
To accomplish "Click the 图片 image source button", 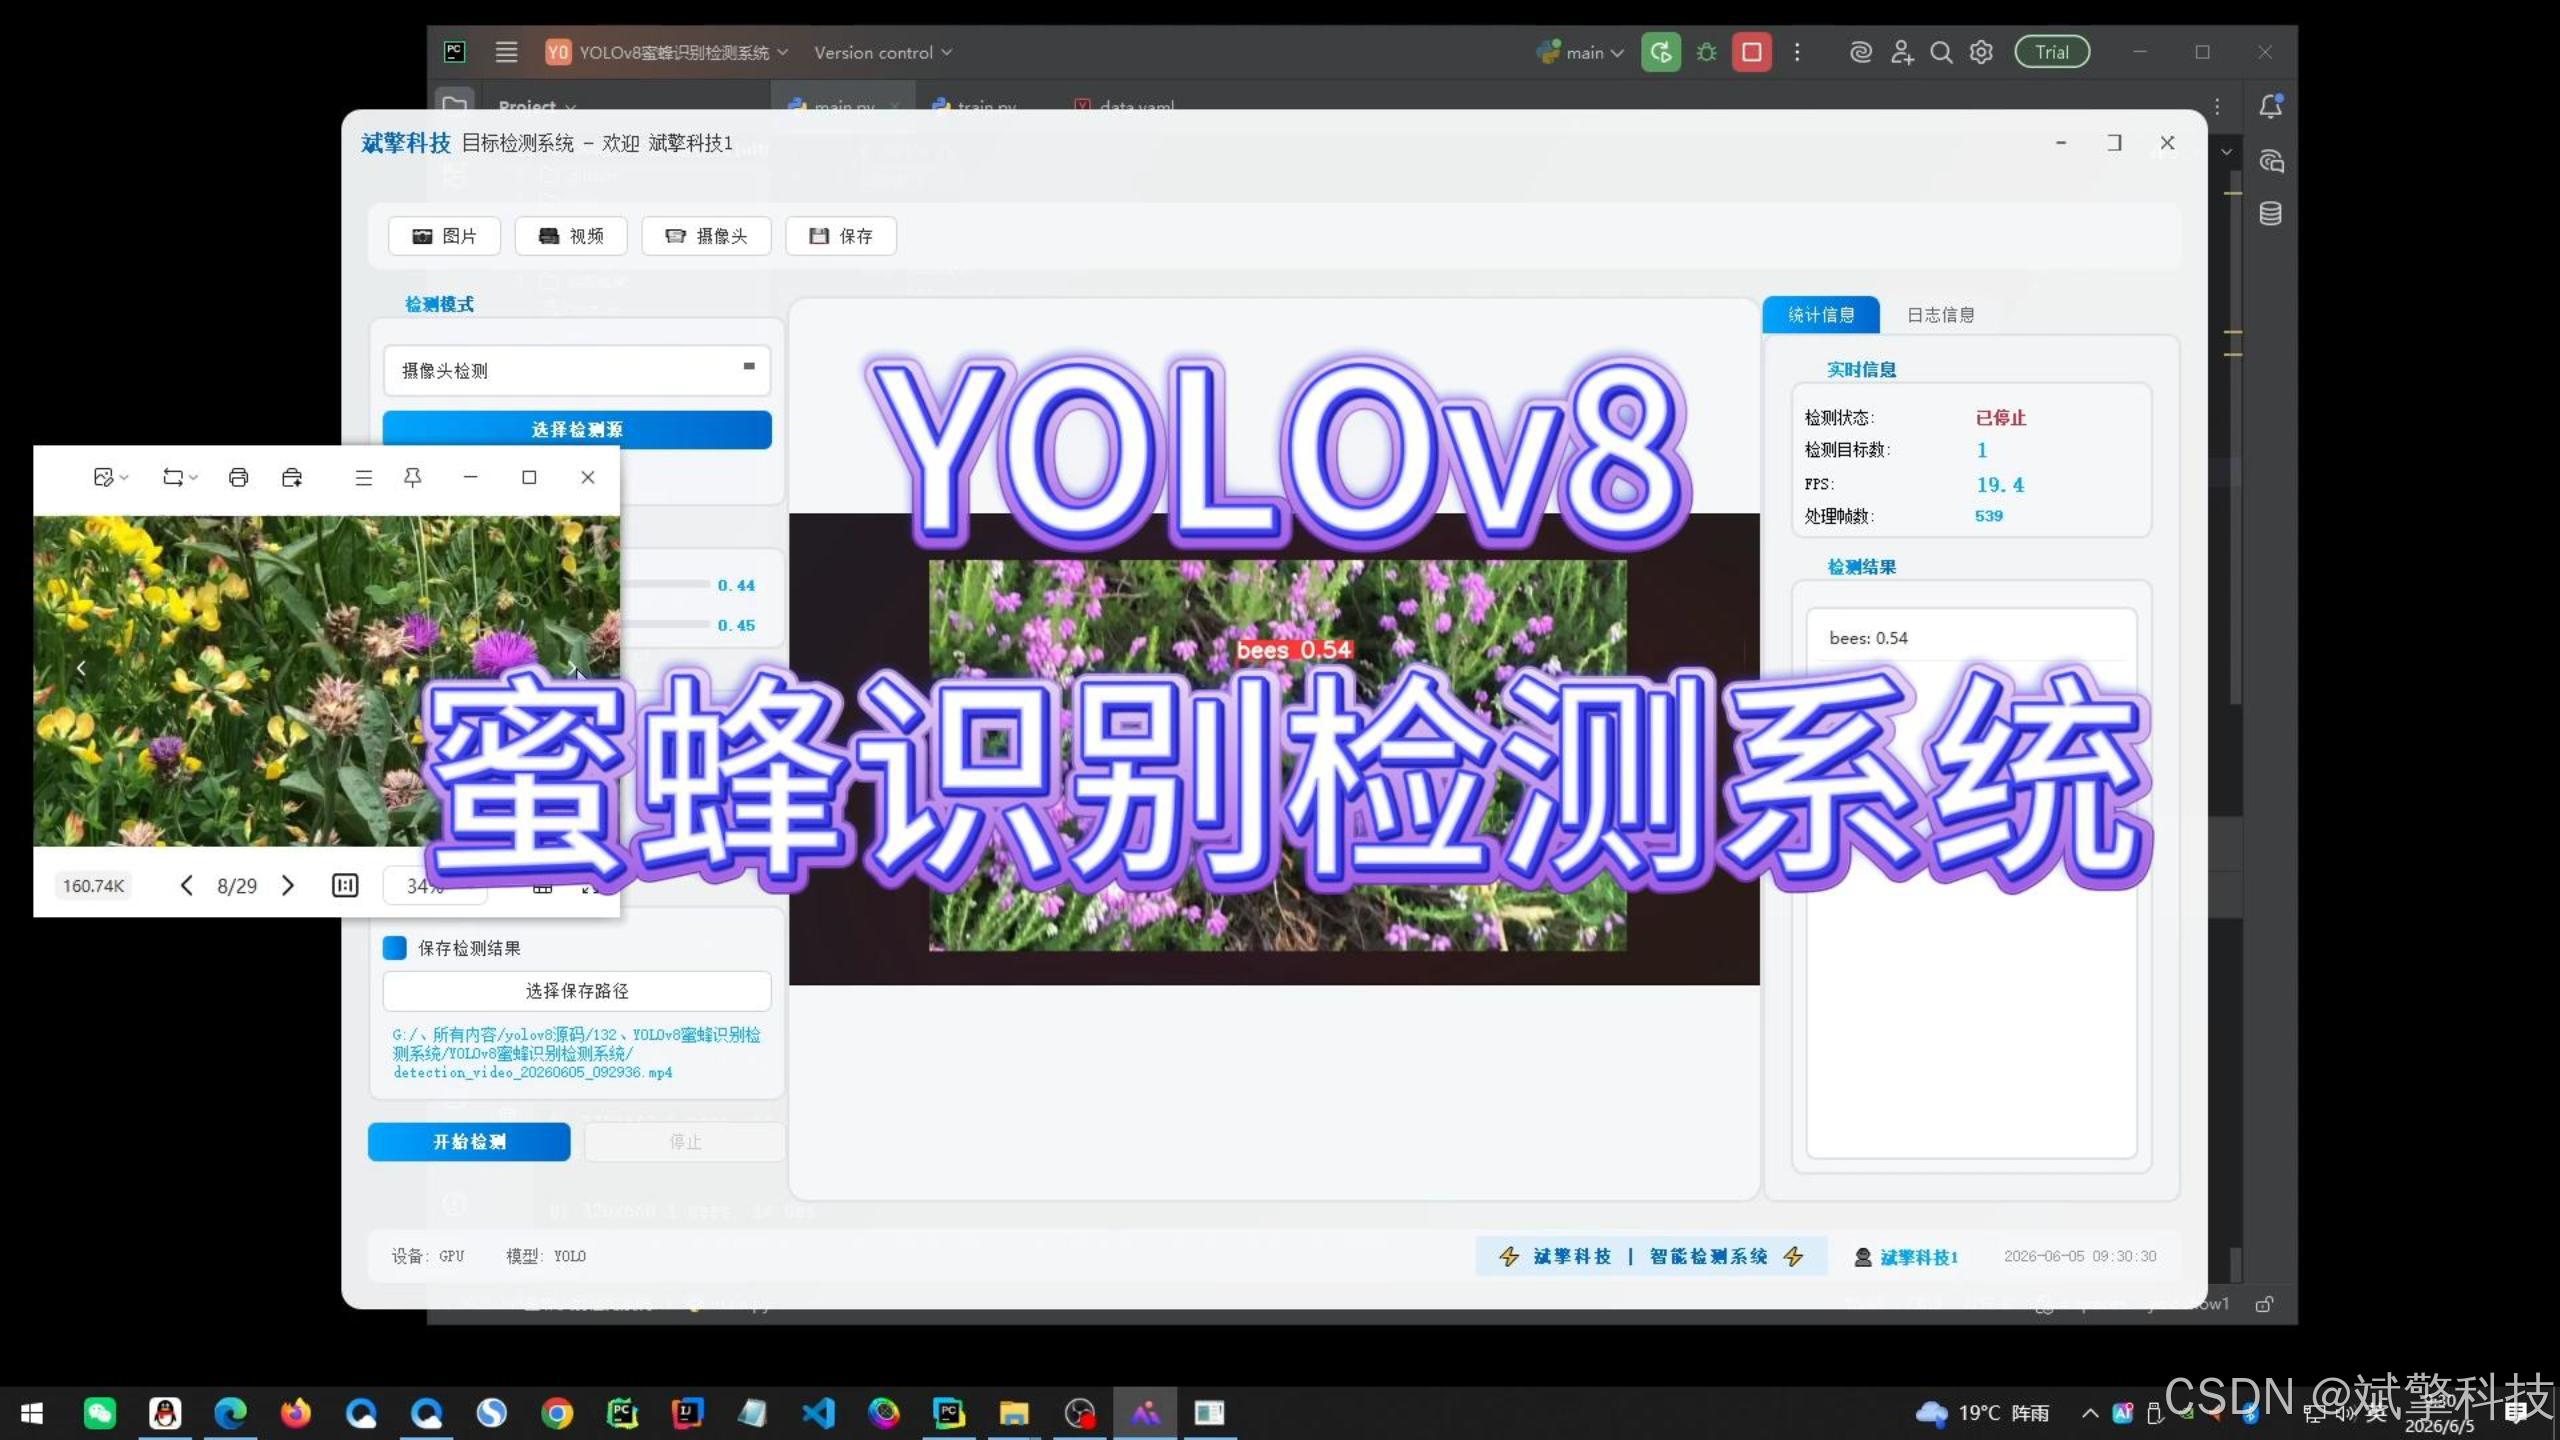I will [x=444, y=236].
